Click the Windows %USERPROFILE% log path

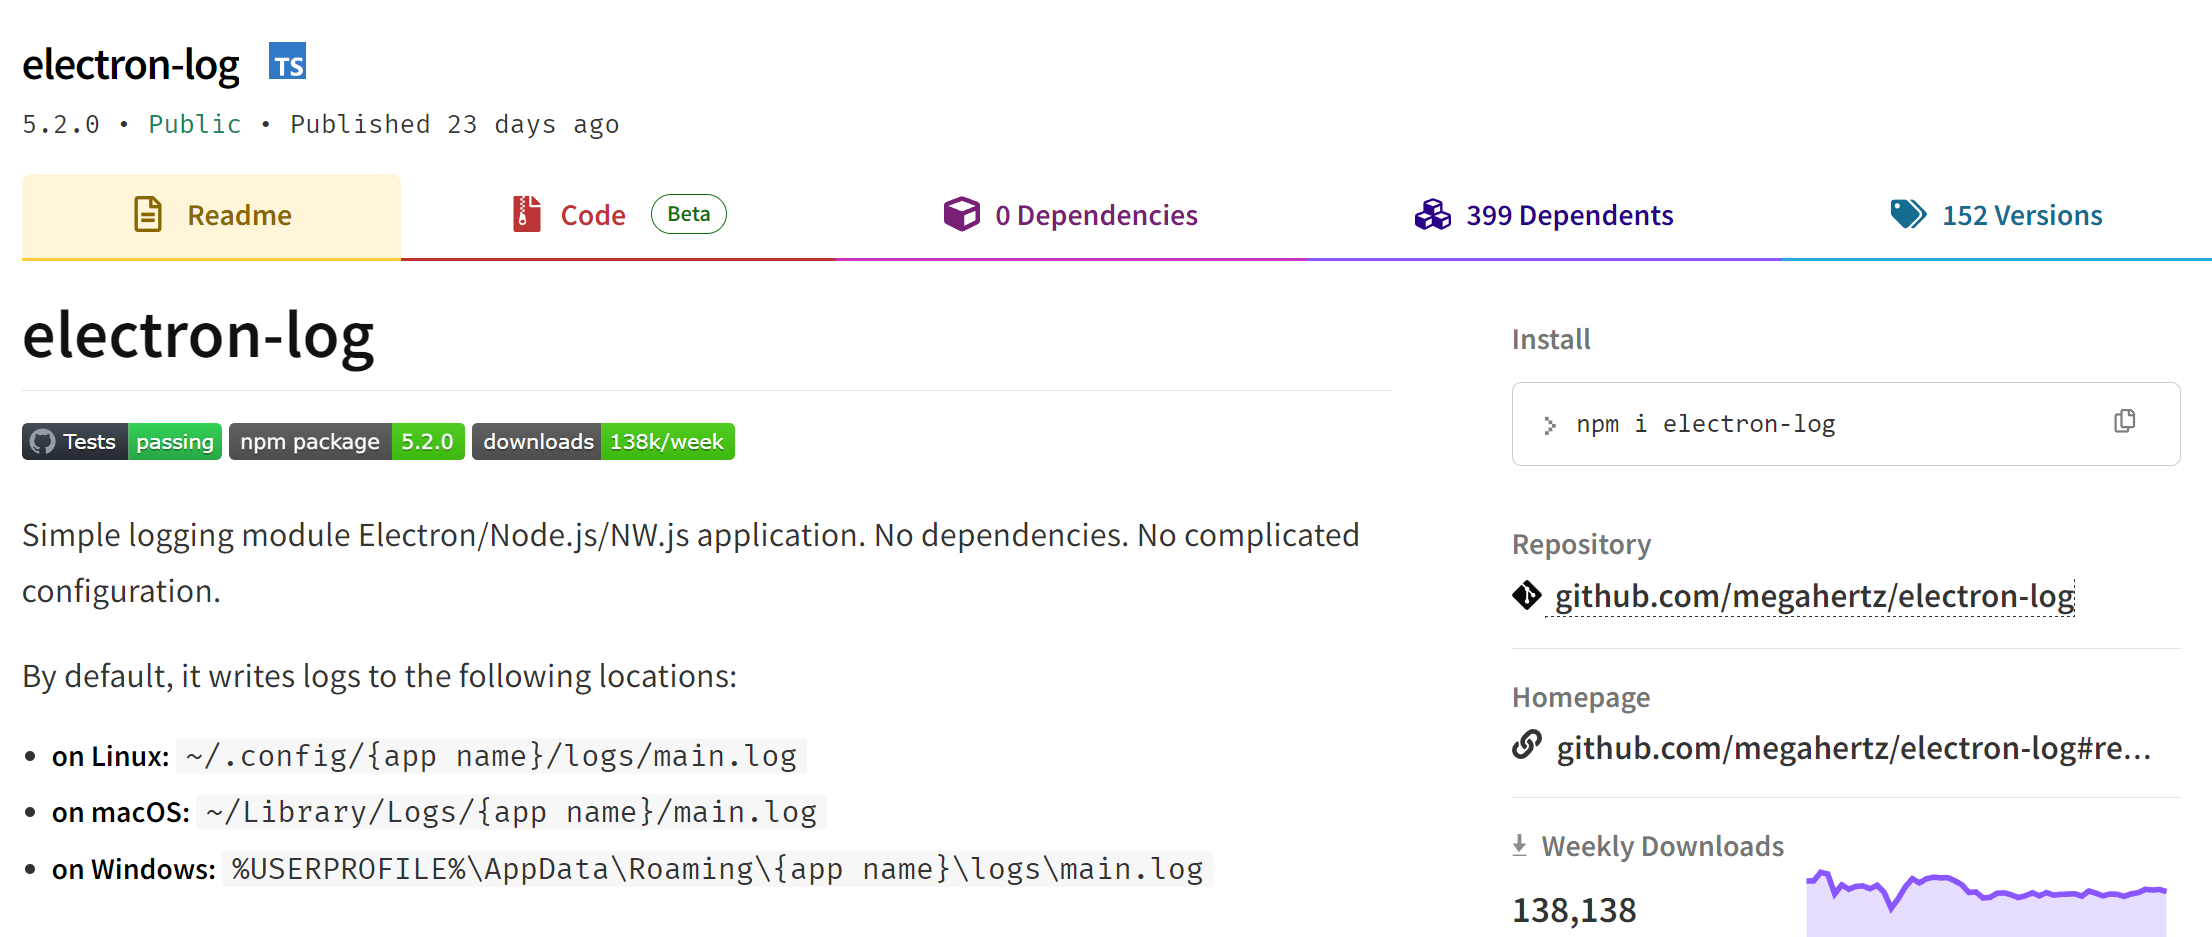pos(717,869)
